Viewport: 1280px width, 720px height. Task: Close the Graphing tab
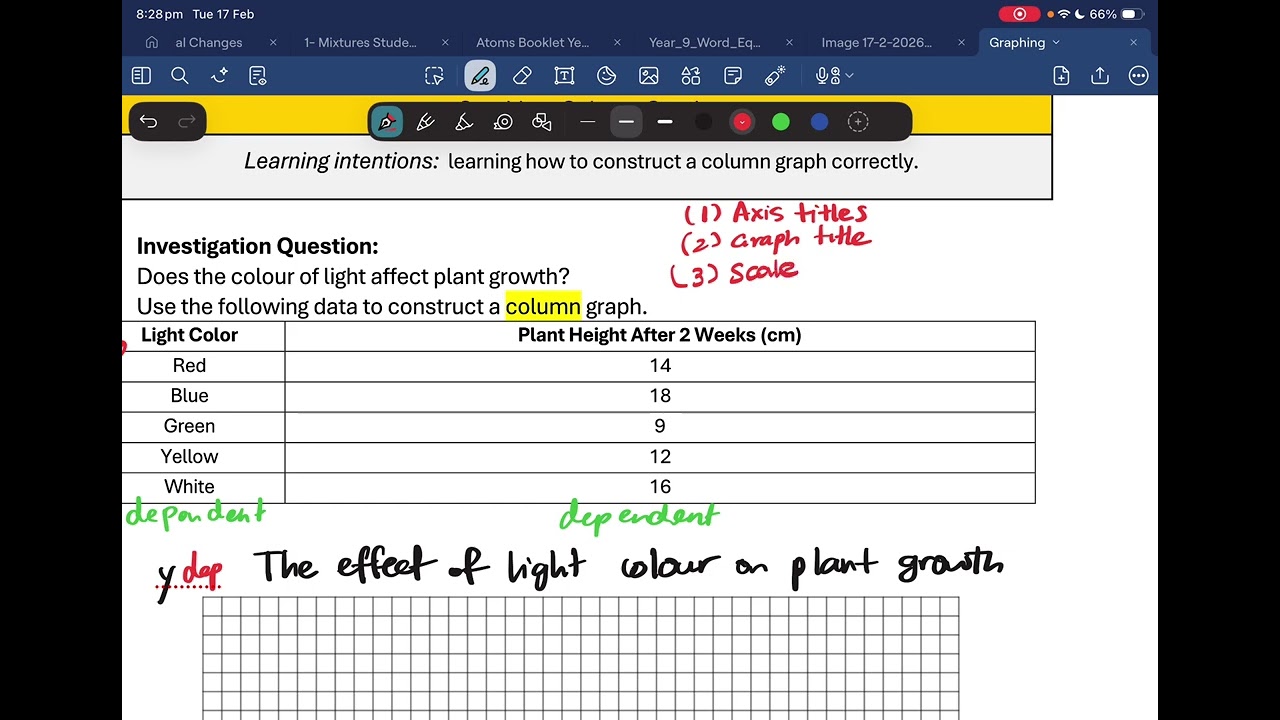(x=1133, y=43)
